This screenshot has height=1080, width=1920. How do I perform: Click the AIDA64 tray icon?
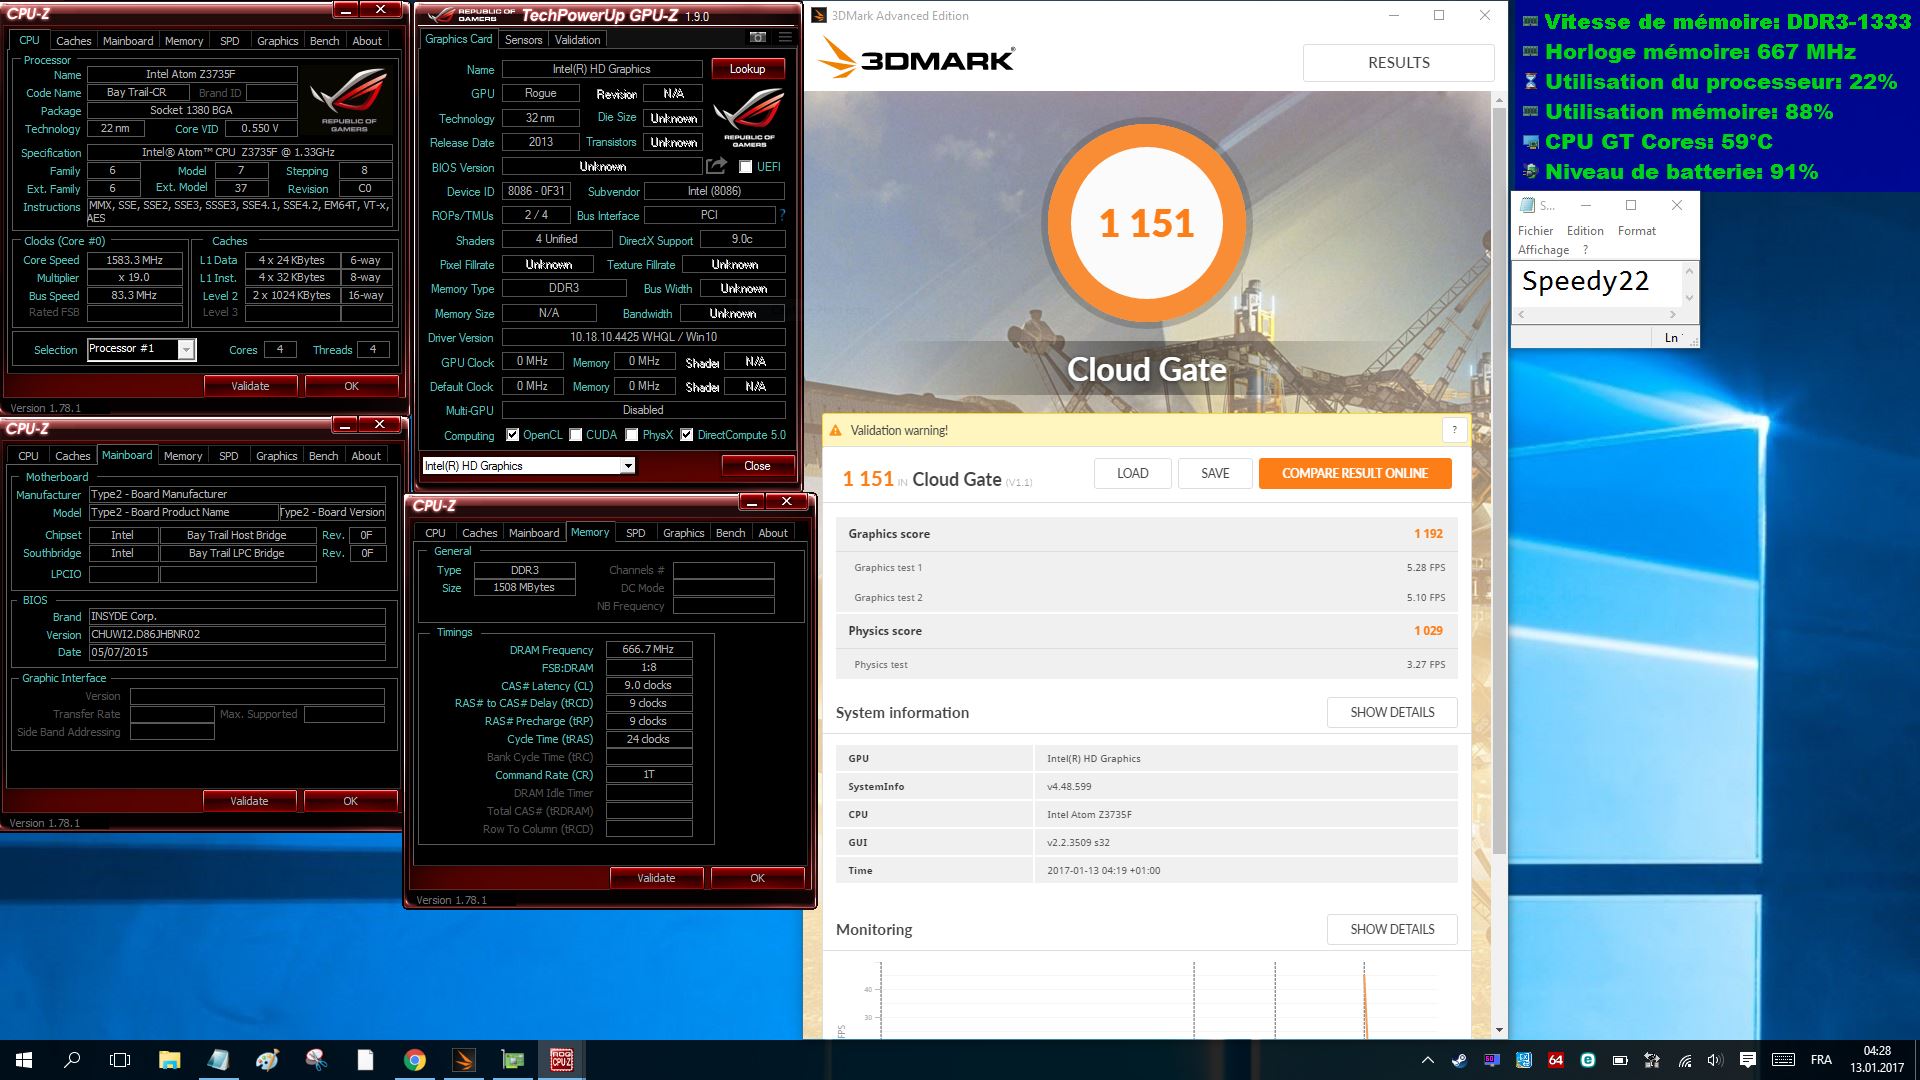tap(1556, 1060)
